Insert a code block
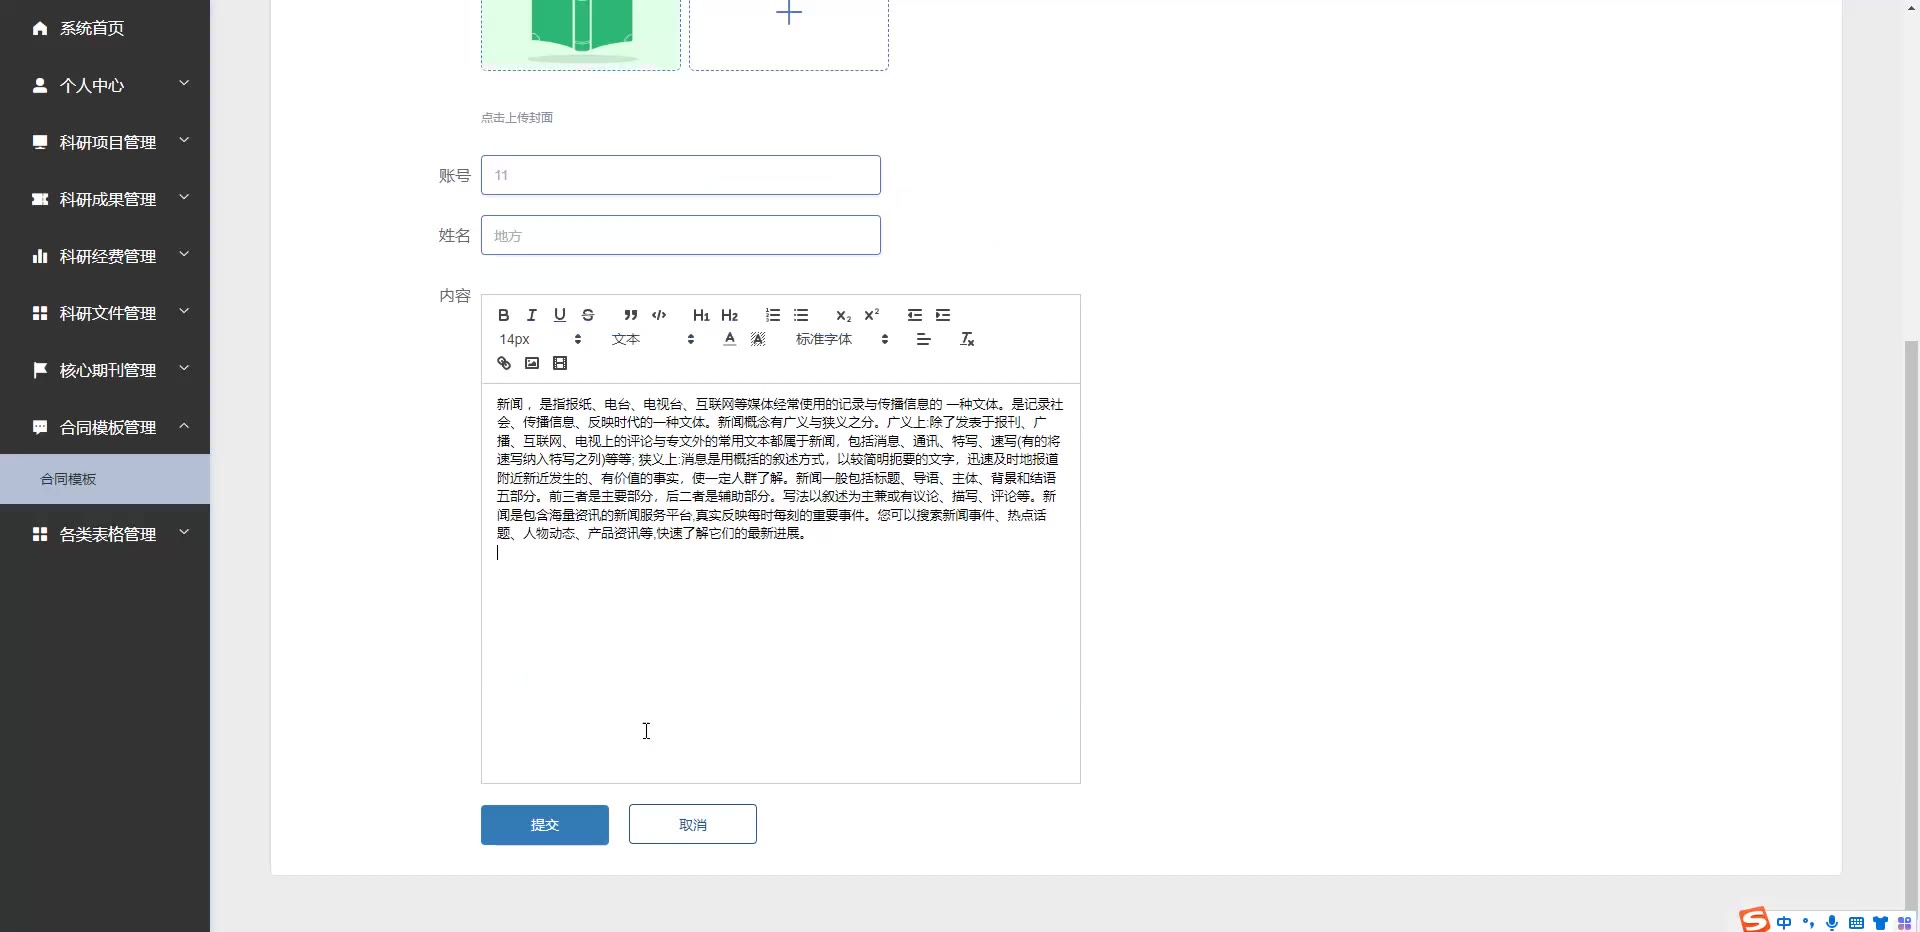This screenshot has height=932, width=1920. click(659, 315)
